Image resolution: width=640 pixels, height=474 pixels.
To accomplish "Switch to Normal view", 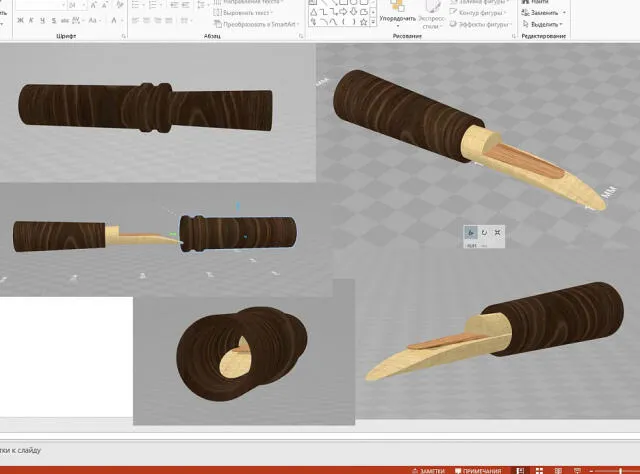I will [520, 471].
